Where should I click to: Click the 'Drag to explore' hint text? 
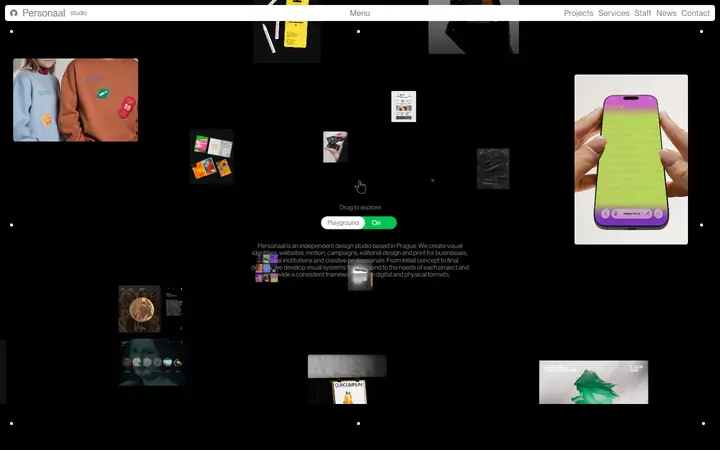click(360, 208)
